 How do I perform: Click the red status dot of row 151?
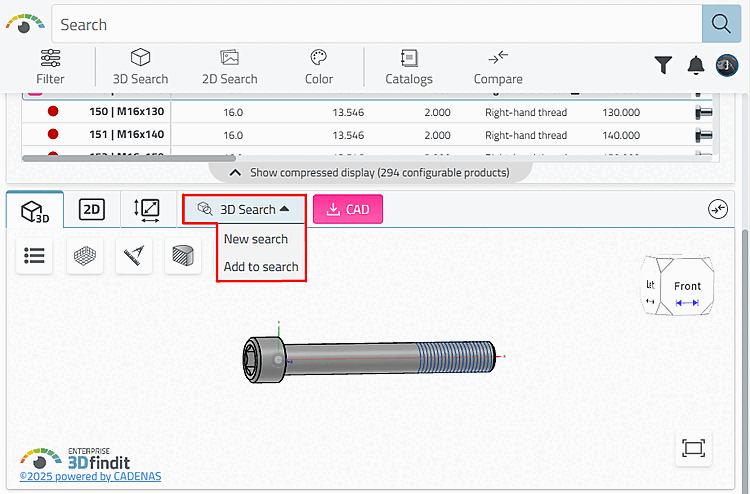(x=53, y=134)
